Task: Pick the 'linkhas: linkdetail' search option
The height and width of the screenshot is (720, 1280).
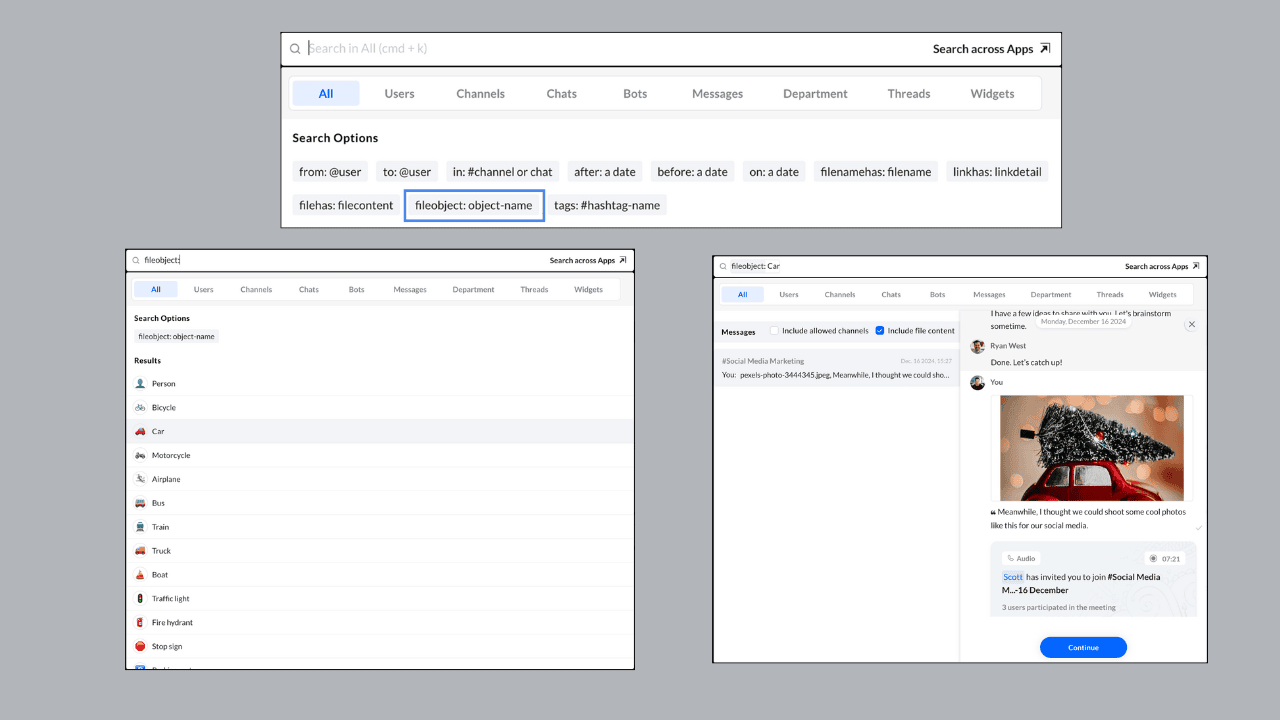Action: pyautogui.click(x=996, y=172)
